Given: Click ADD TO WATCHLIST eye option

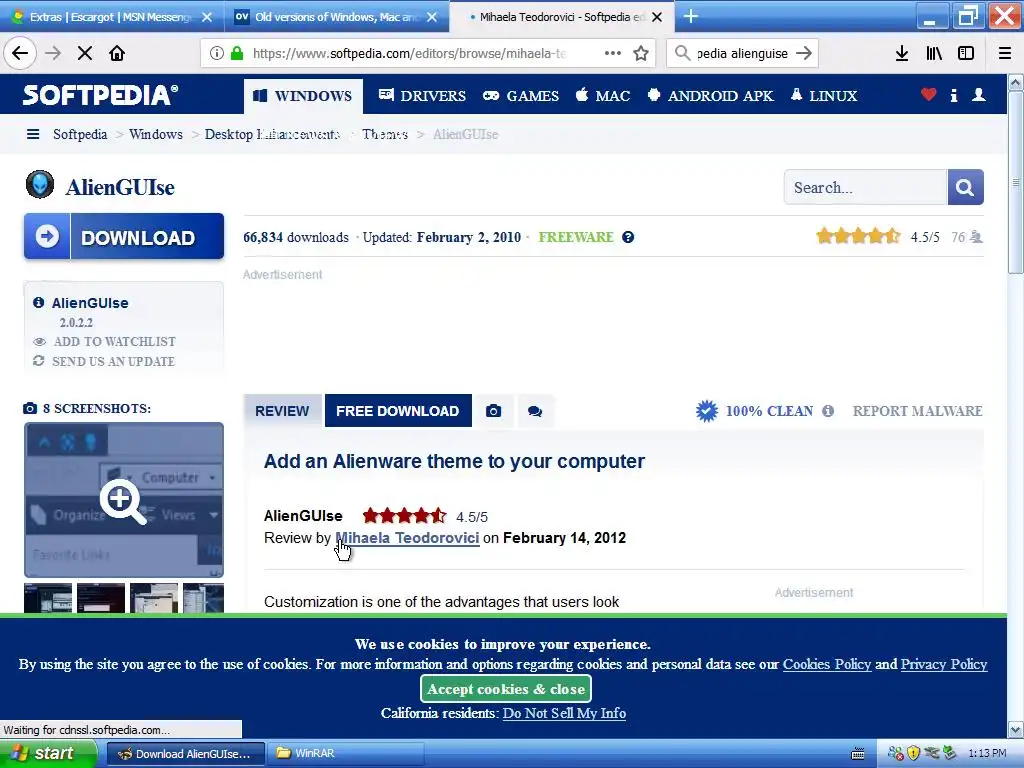Looking at the screenshot, I should (104, 342).
